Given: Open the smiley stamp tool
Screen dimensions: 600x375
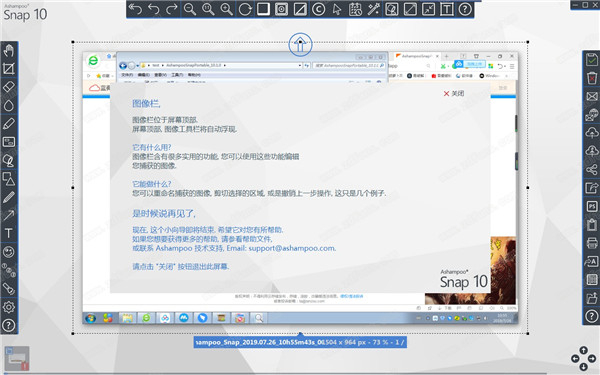Looking at the screenshot, I should 8,252.
